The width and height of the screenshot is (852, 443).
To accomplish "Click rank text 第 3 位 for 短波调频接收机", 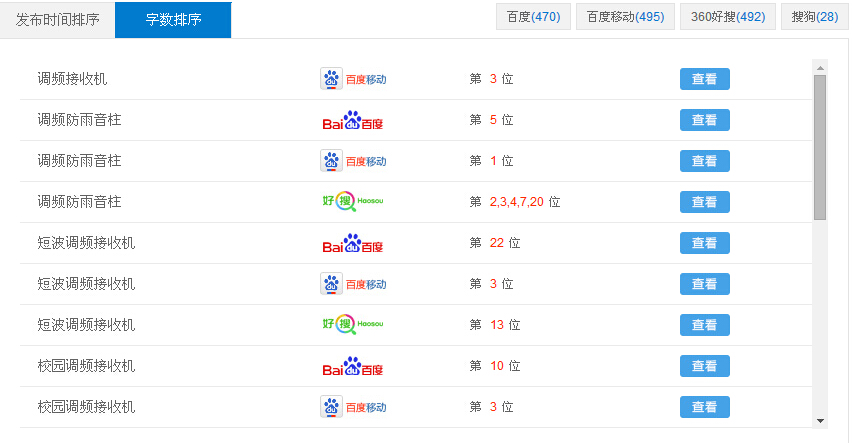I will coord(491,284).
